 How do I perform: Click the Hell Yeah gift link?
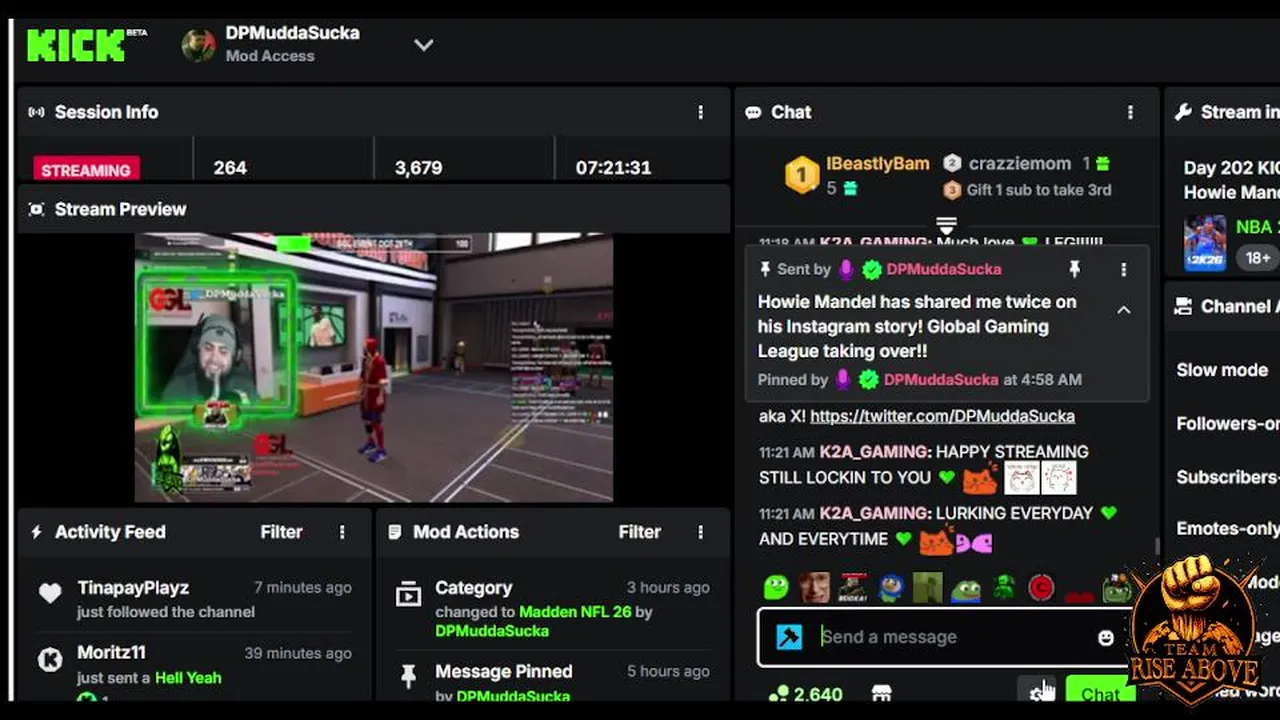(x=188, y=677)
